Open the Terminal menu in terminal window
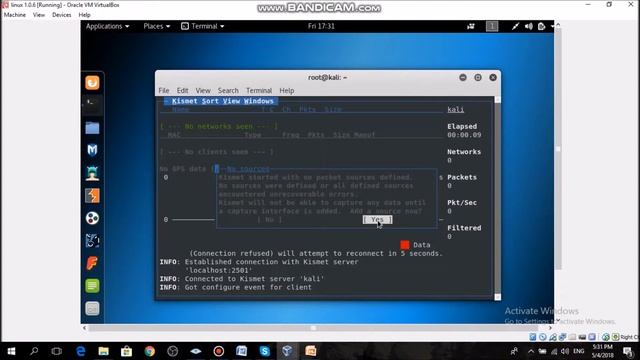This screenshot has width=640, height=360. (259, 91)
